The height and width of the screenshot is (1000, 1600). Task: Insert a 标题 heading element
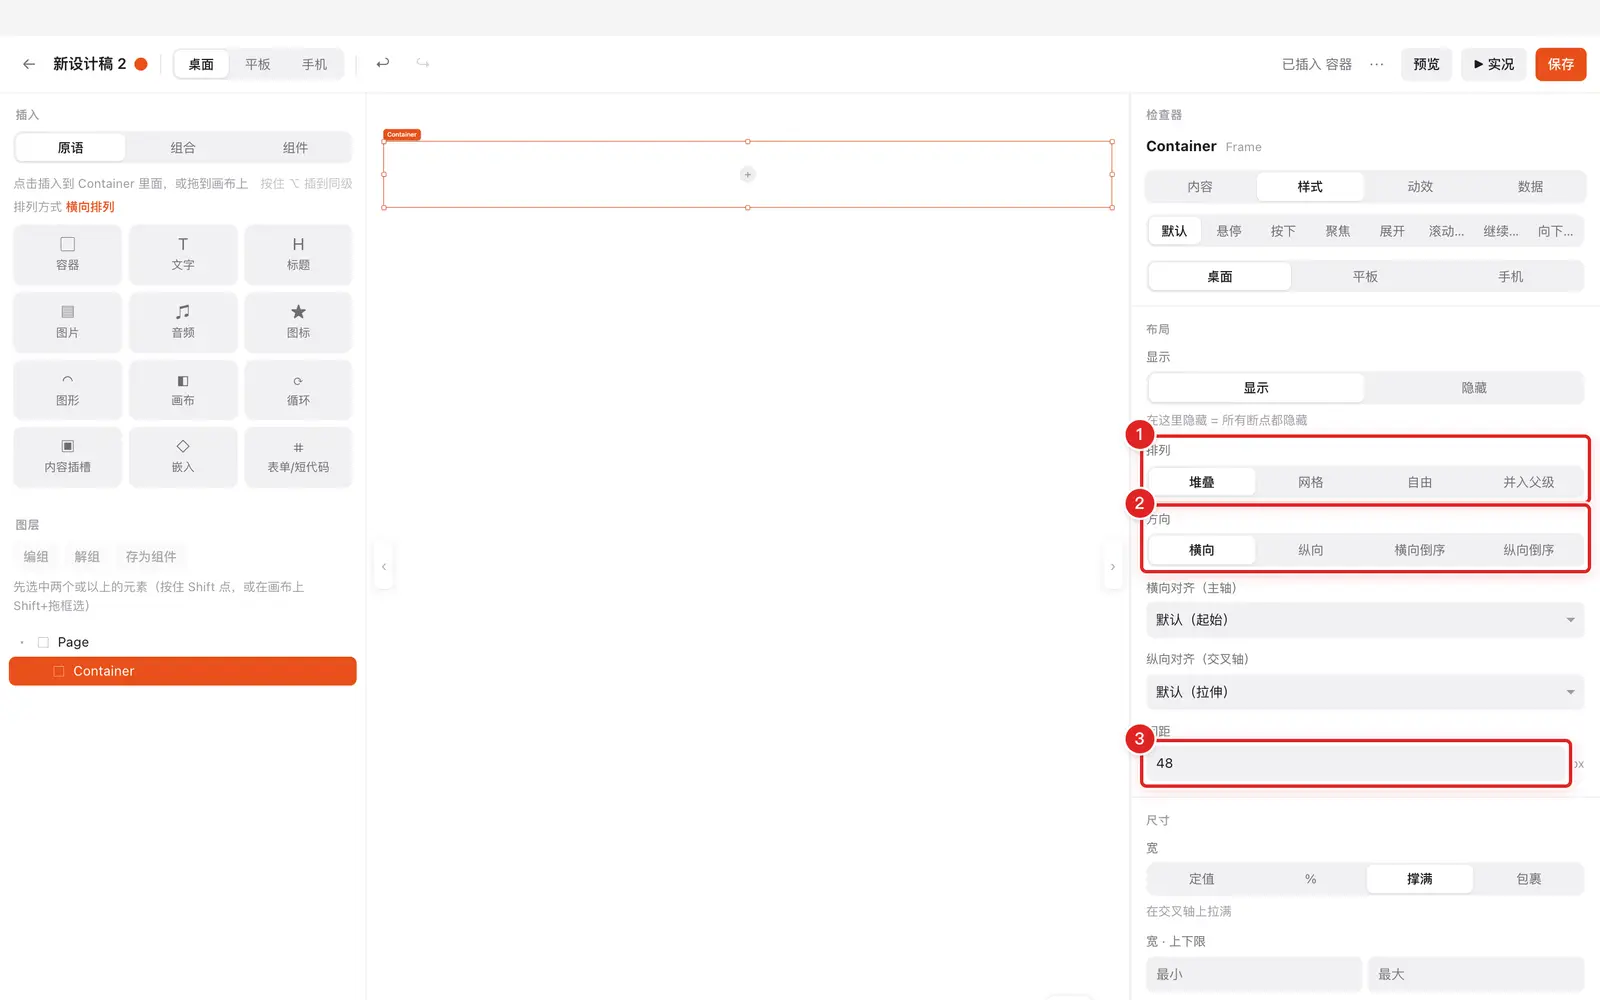click(x=298, y=254)
